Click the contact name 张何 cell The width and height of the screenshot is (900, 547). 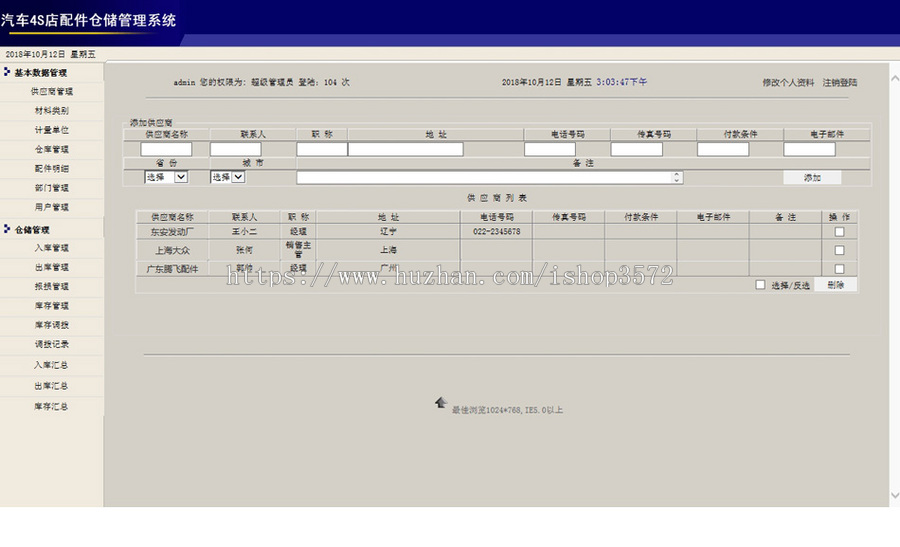pos(245,250)
